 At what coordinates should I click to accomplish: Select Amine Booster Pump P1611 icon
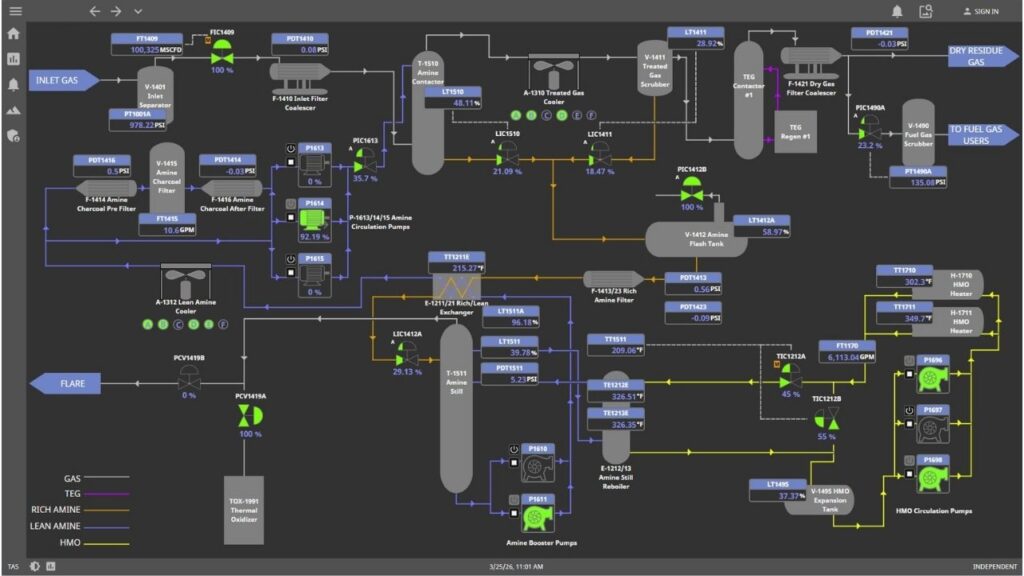537,518
